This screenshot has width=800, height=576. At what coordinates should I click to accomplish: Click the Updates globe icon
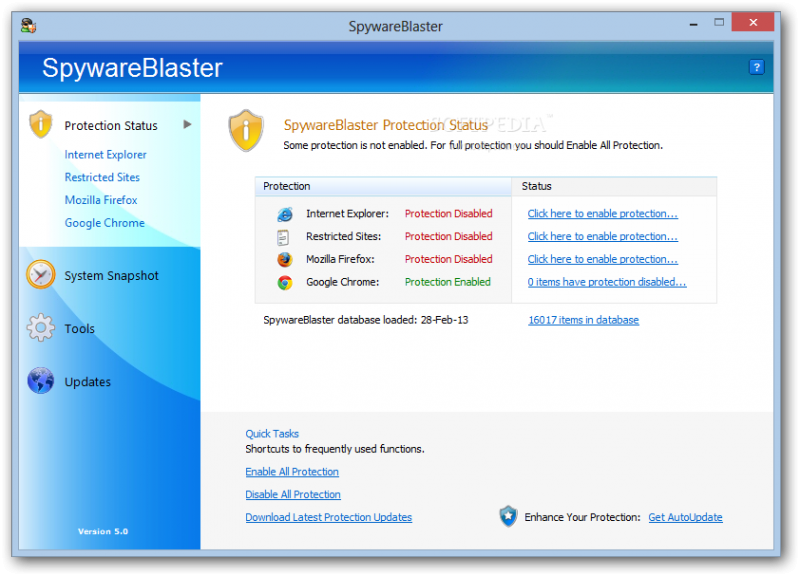click(x=41, y=381)
